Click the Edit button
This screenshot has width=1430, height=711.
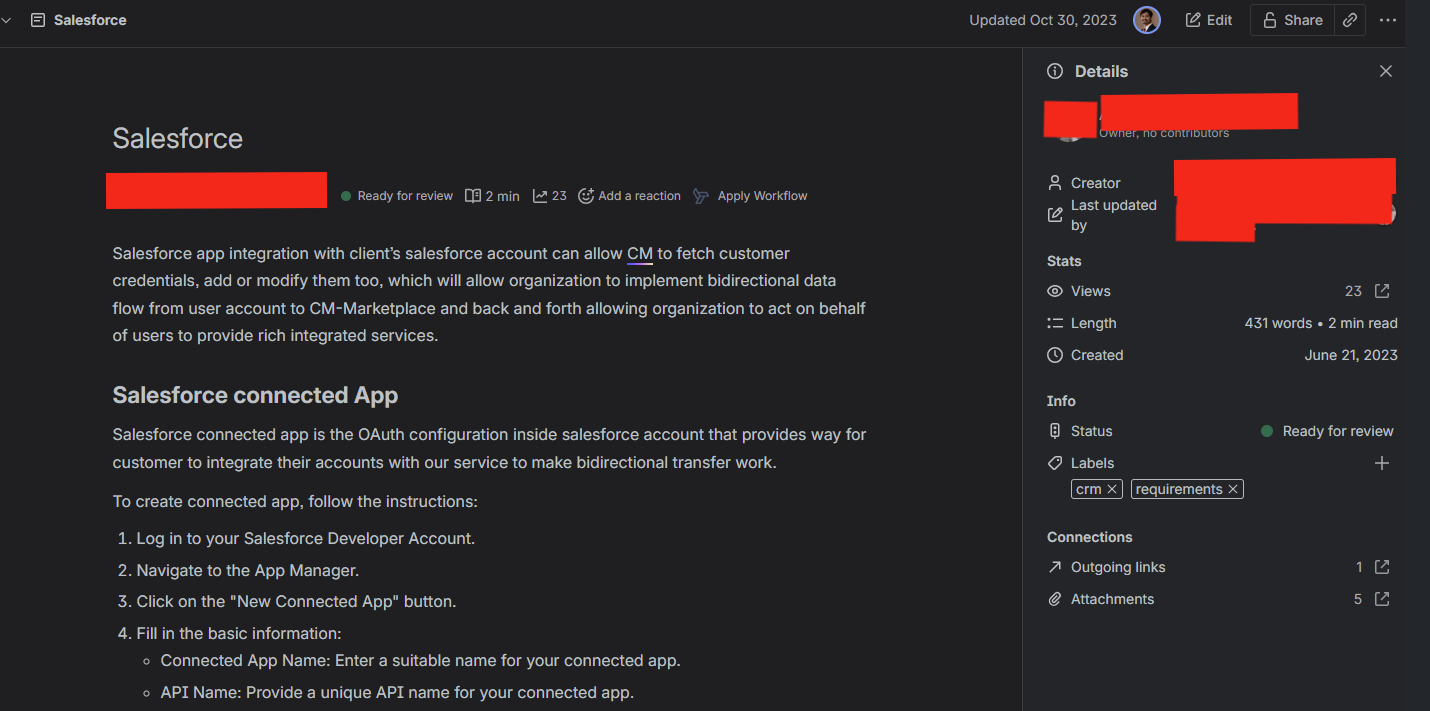(x=1209, y=20)
